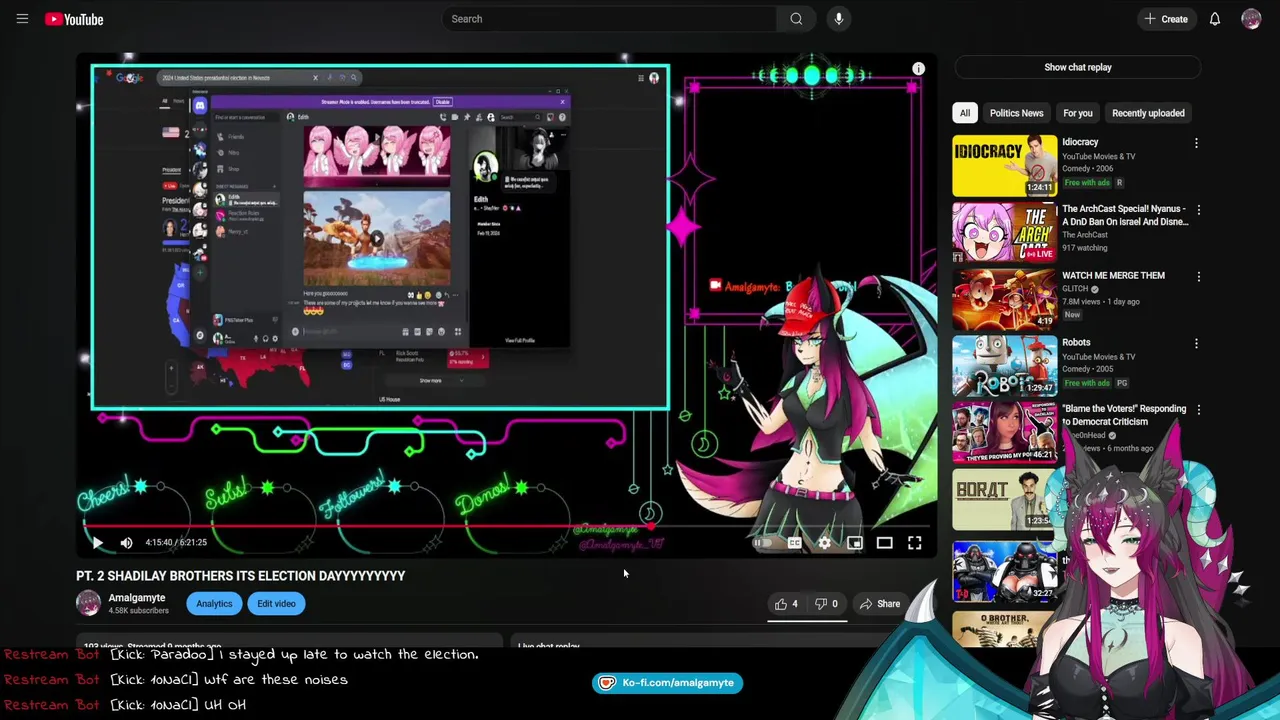This screenshot has height=720, width=1280.
Task: Open the Blame the Voters video thumbnail
Action: [1004, 432]
